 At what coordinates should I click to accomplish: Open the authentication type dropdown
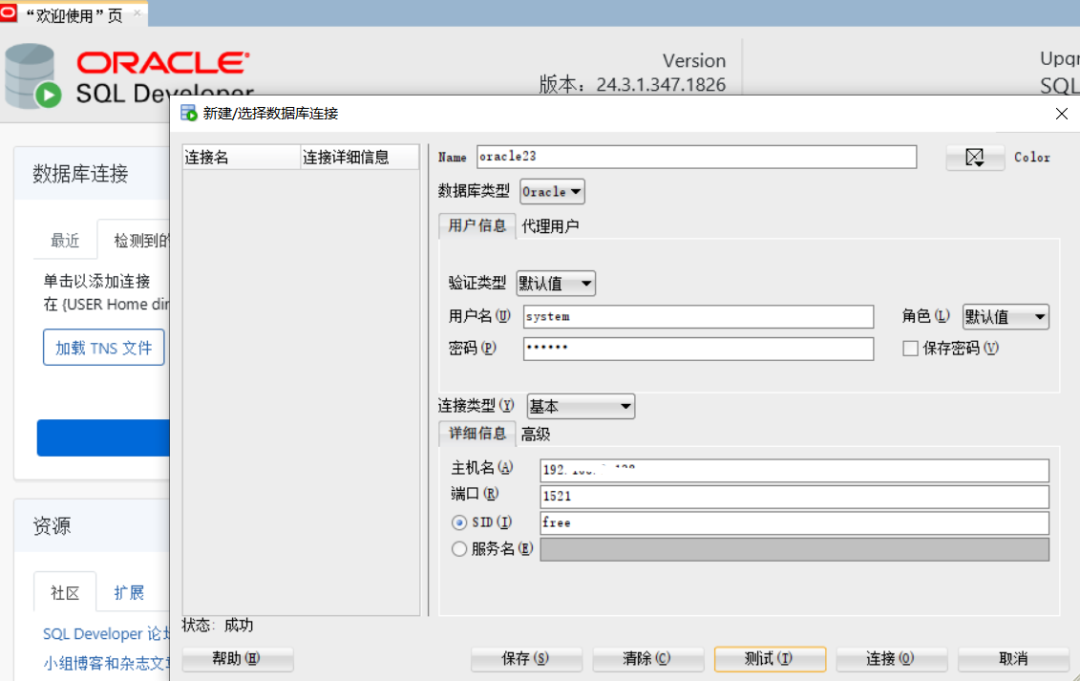pos(556,284)
